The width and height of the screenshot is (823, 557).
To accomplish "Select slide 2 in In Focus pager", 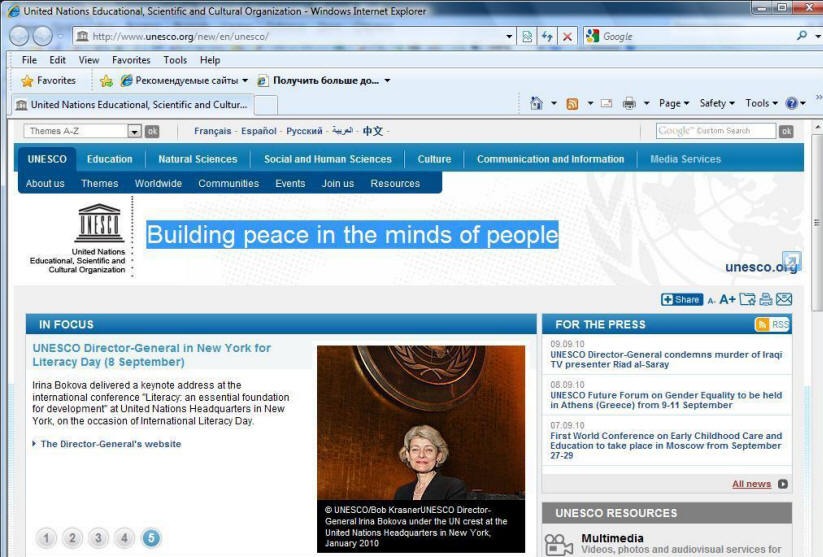I will point(72,538).
